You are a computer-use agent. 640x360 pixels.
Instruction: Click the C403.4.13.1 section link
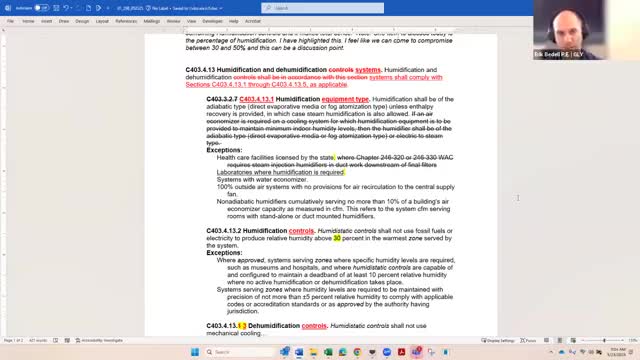[x=257, y=99]
